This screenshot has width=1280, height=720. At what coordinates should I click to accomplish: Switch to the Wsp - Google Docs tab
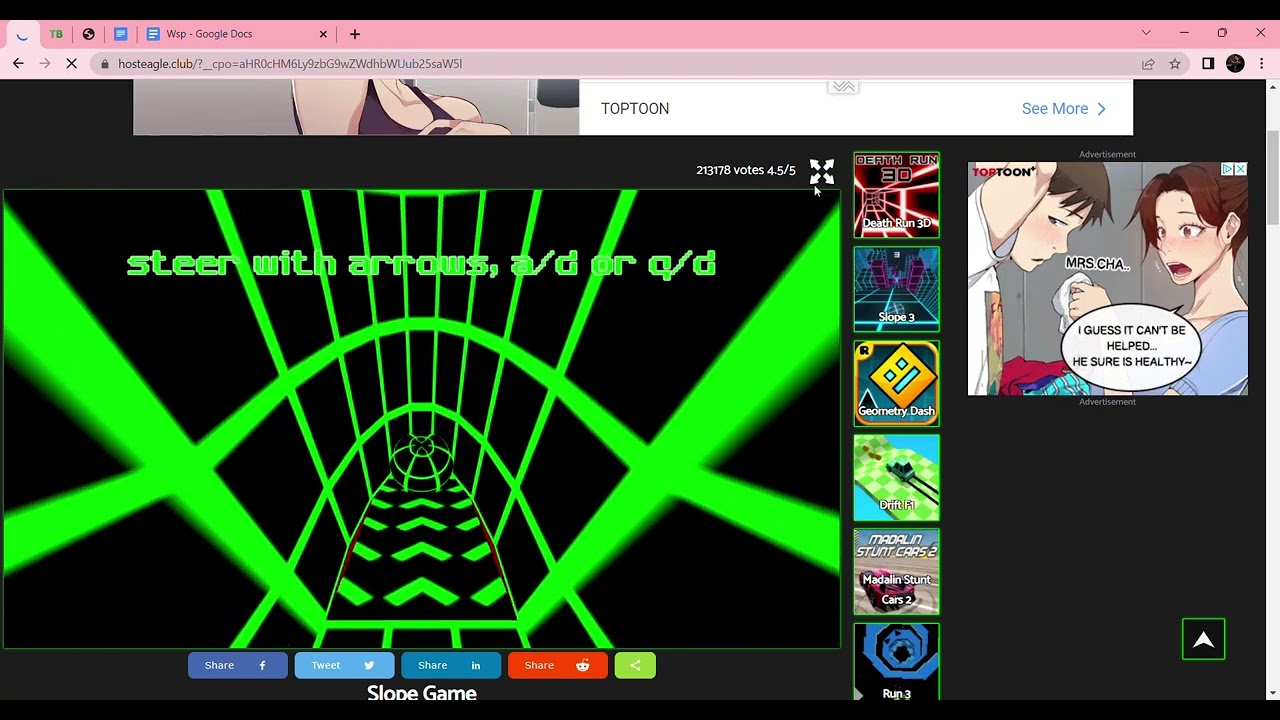click(x=237, y=34)
